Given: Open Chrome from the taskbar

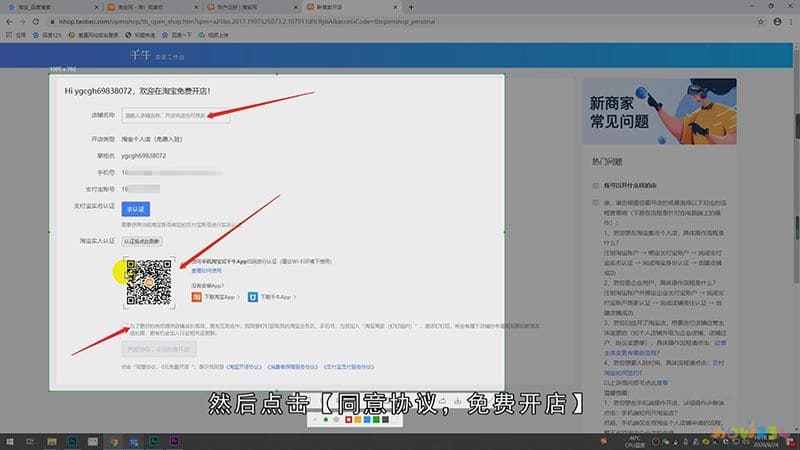Looking at the screenshot, I should coord(113,441).
